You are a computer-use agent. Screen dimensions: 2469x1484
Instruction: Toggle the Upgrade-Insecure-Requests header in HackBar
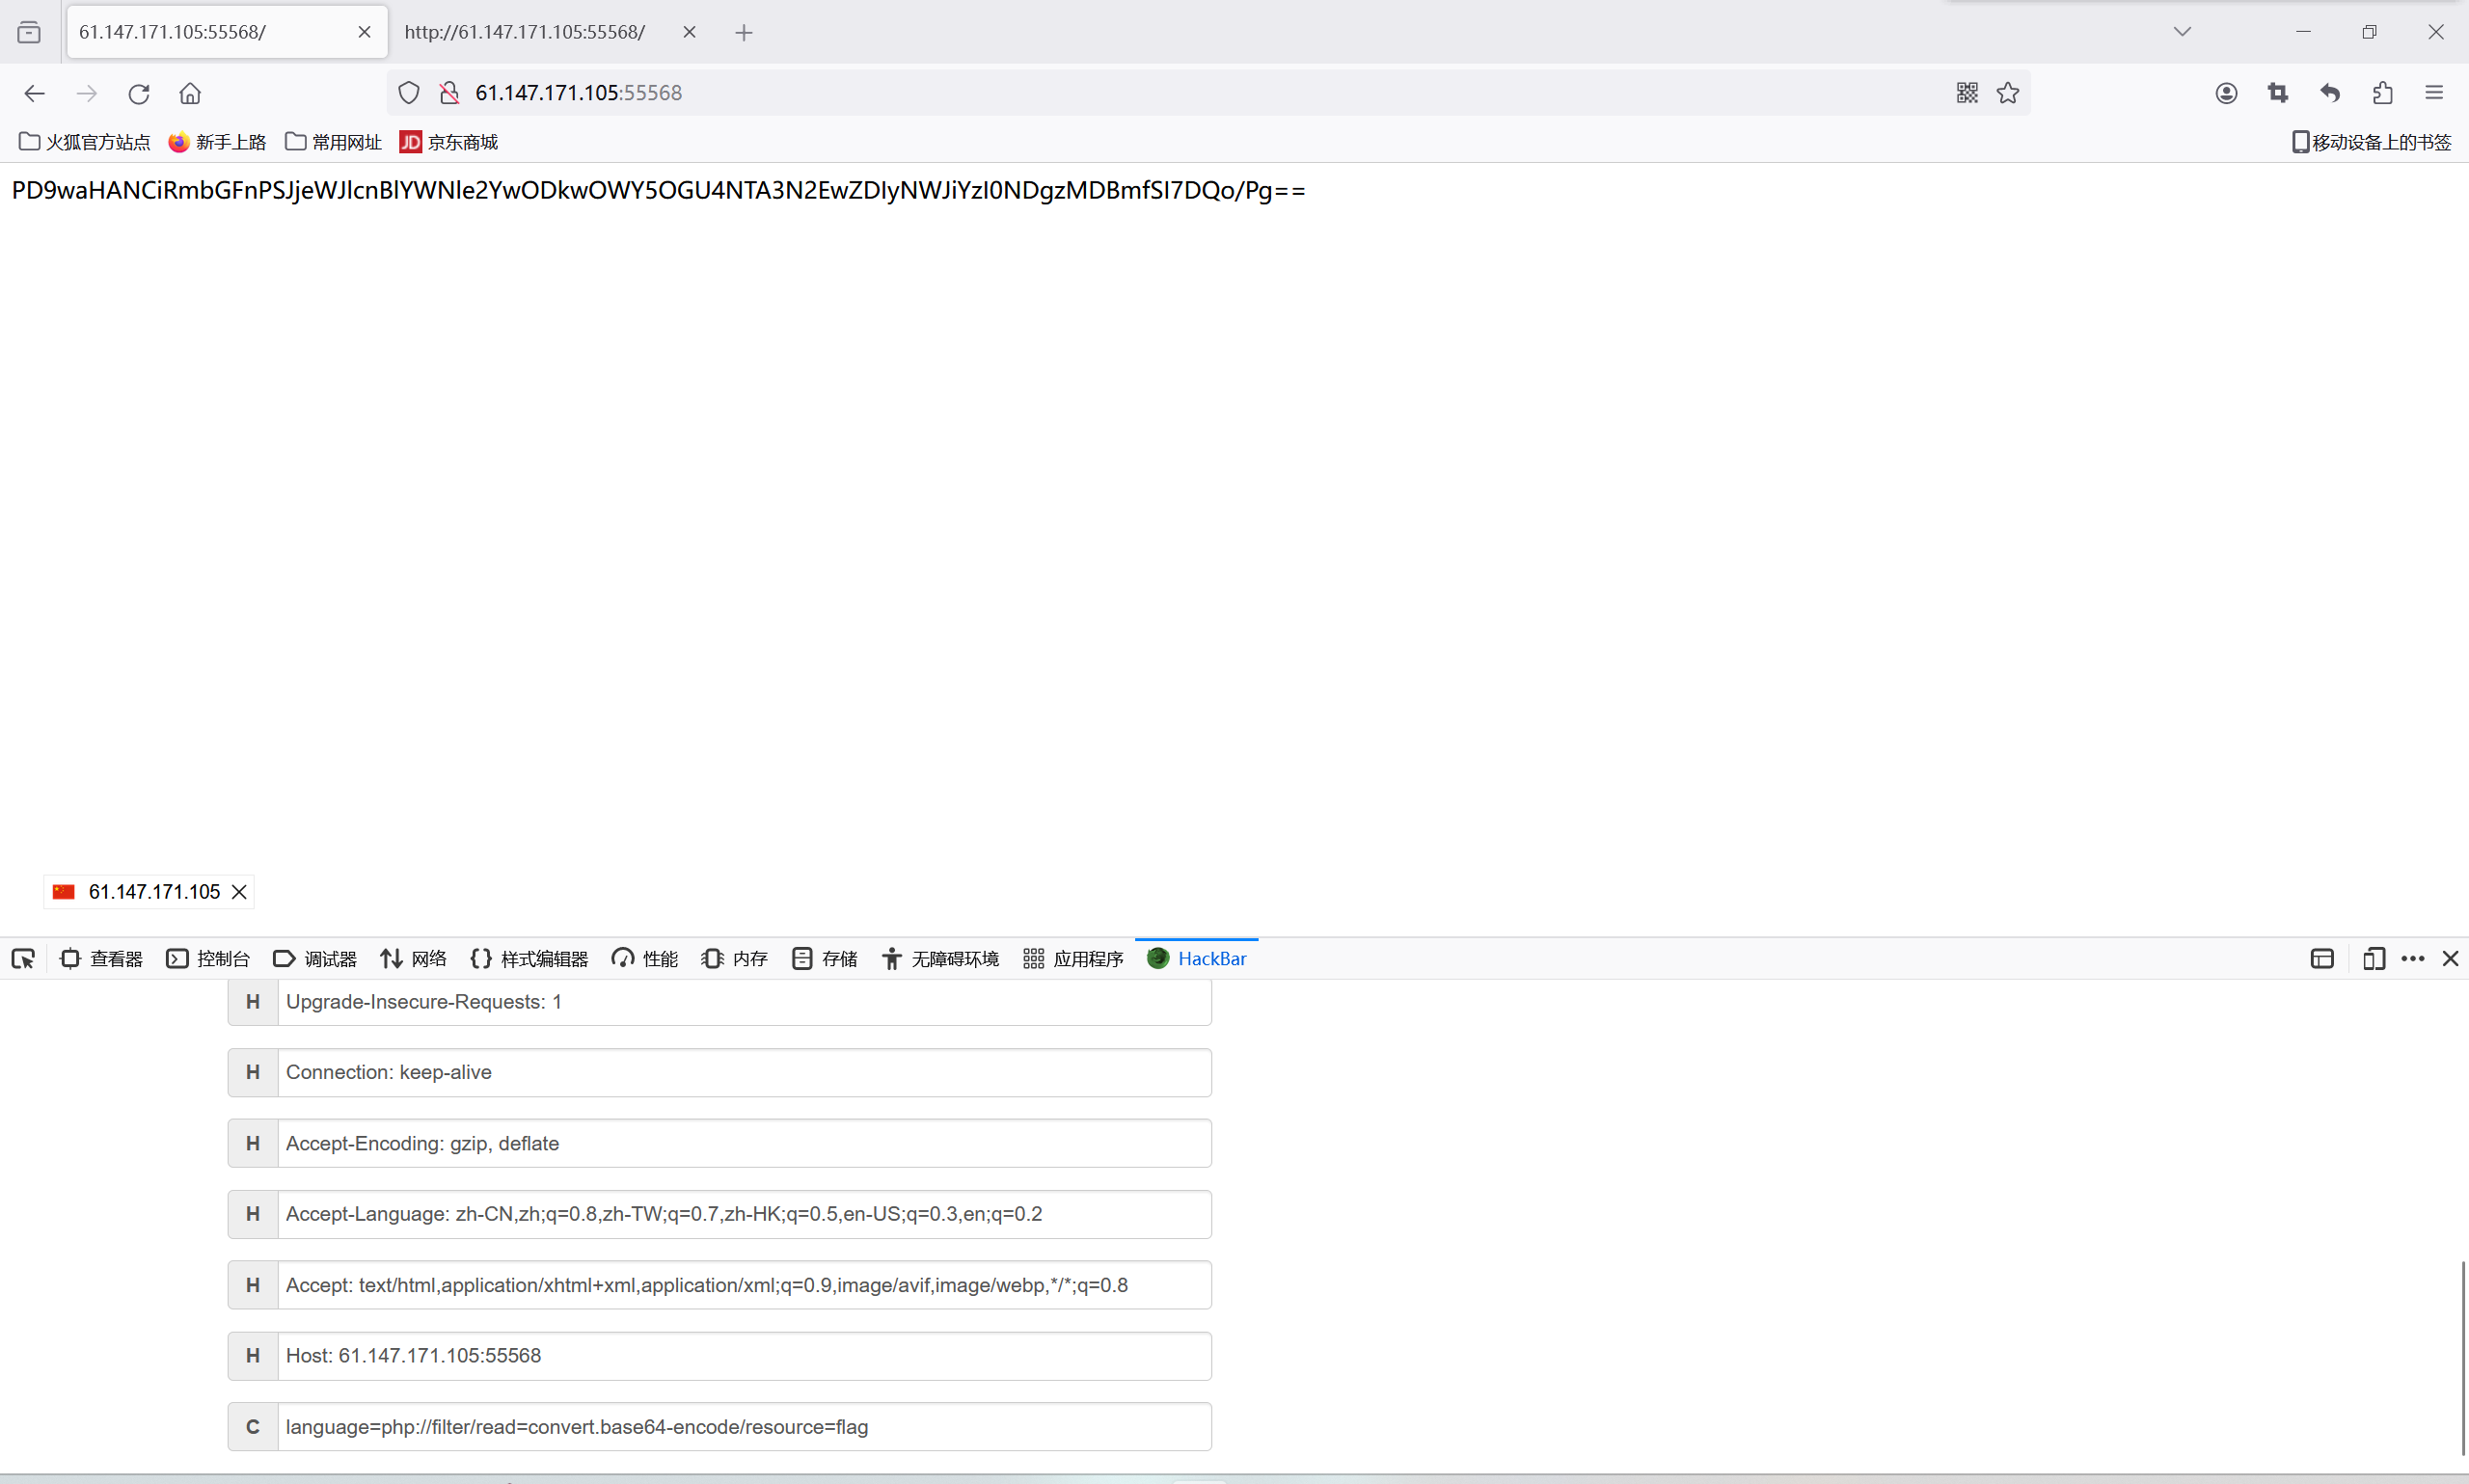tap(252, 1001)
